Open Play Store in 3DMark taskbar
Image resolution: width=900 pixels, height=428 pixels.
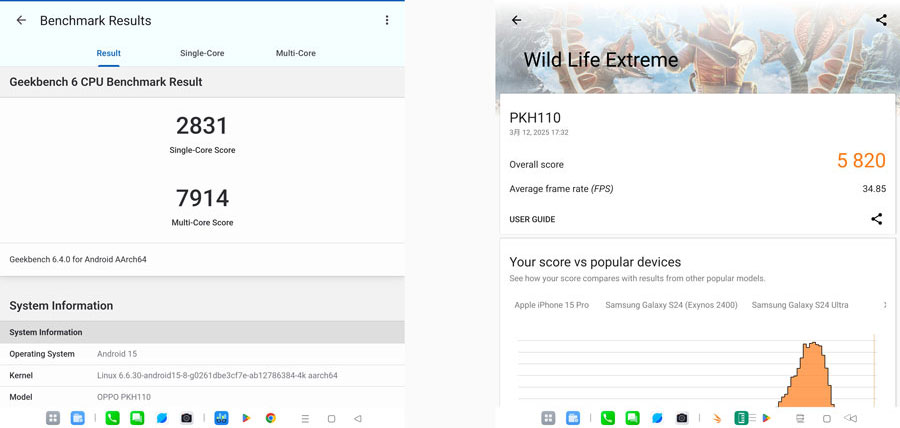point(766,418)
